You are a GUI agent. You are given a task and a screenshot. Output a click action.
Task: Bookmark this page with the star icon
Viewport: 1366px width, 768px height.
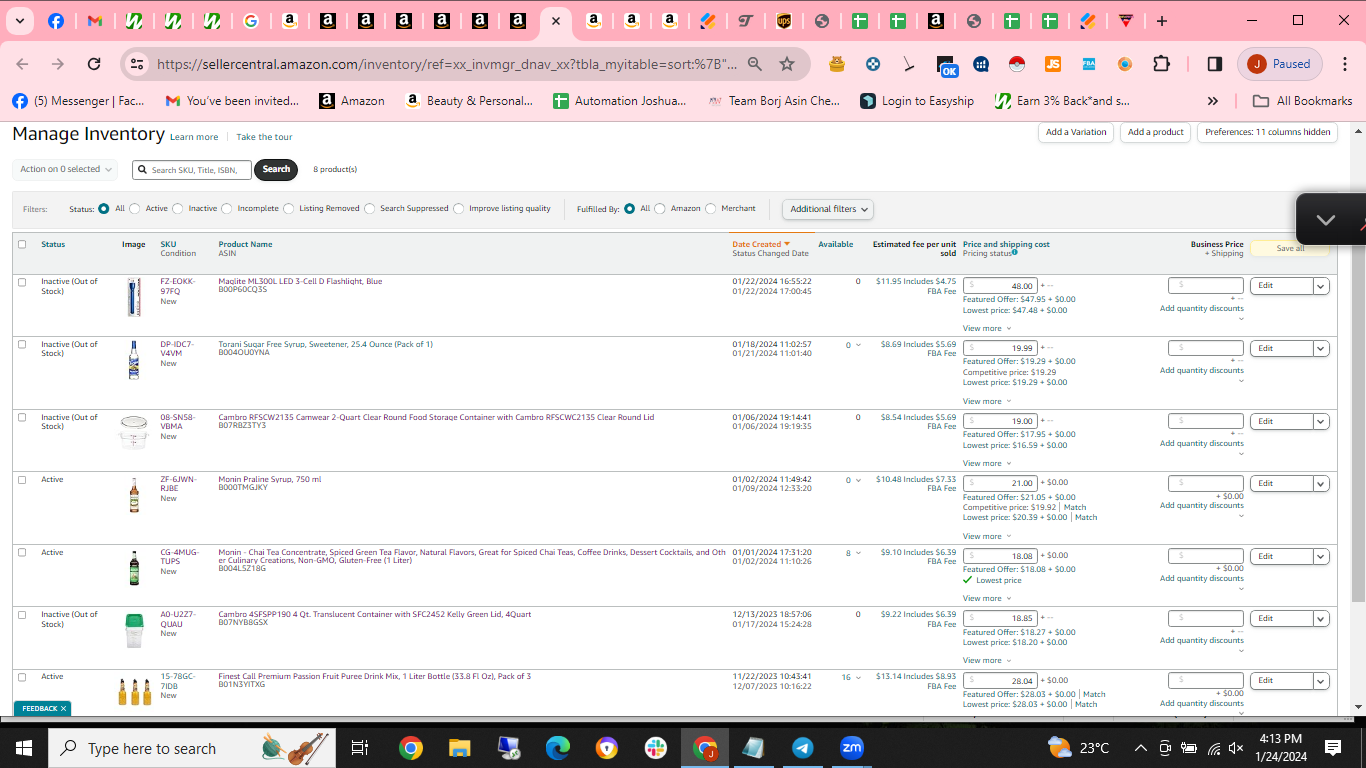point(787,64)
